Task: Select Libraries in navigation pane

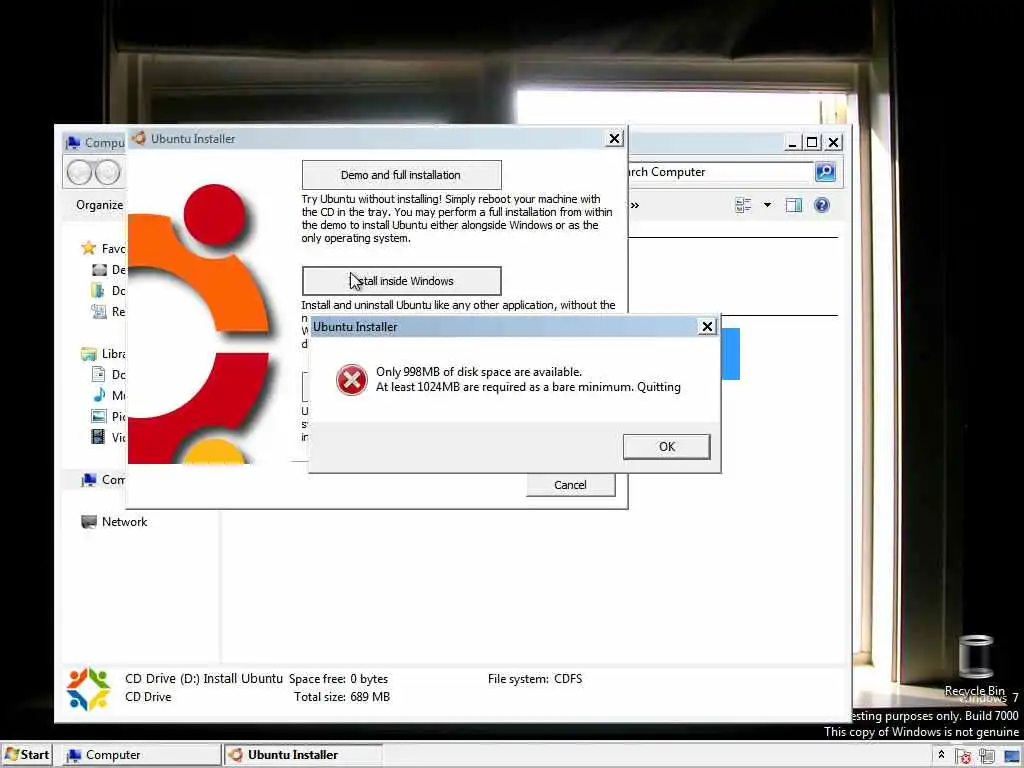Action: [x=103, y=354]
